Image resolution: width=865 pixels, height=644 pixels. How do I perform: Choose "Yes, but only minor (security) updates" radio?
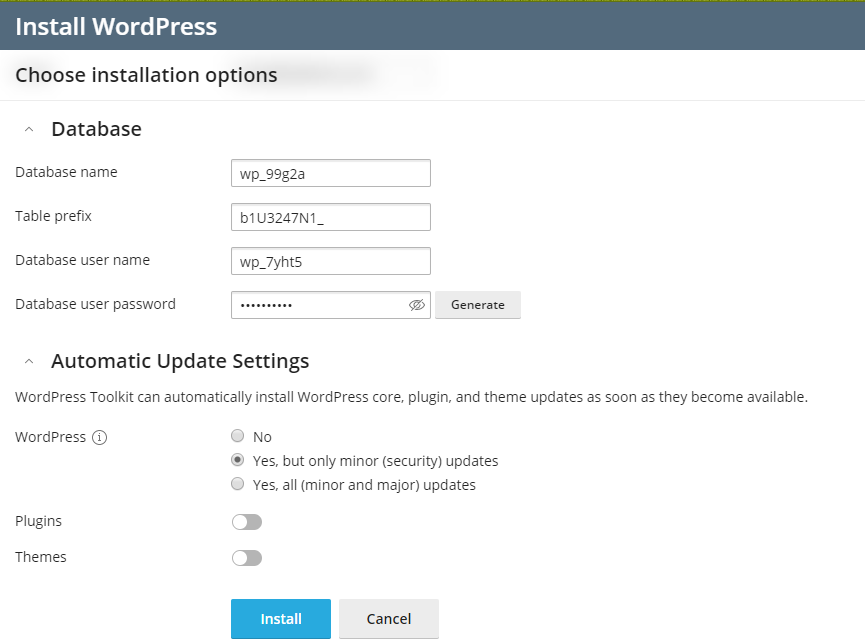pyautogui.click(x=237, y=461)
